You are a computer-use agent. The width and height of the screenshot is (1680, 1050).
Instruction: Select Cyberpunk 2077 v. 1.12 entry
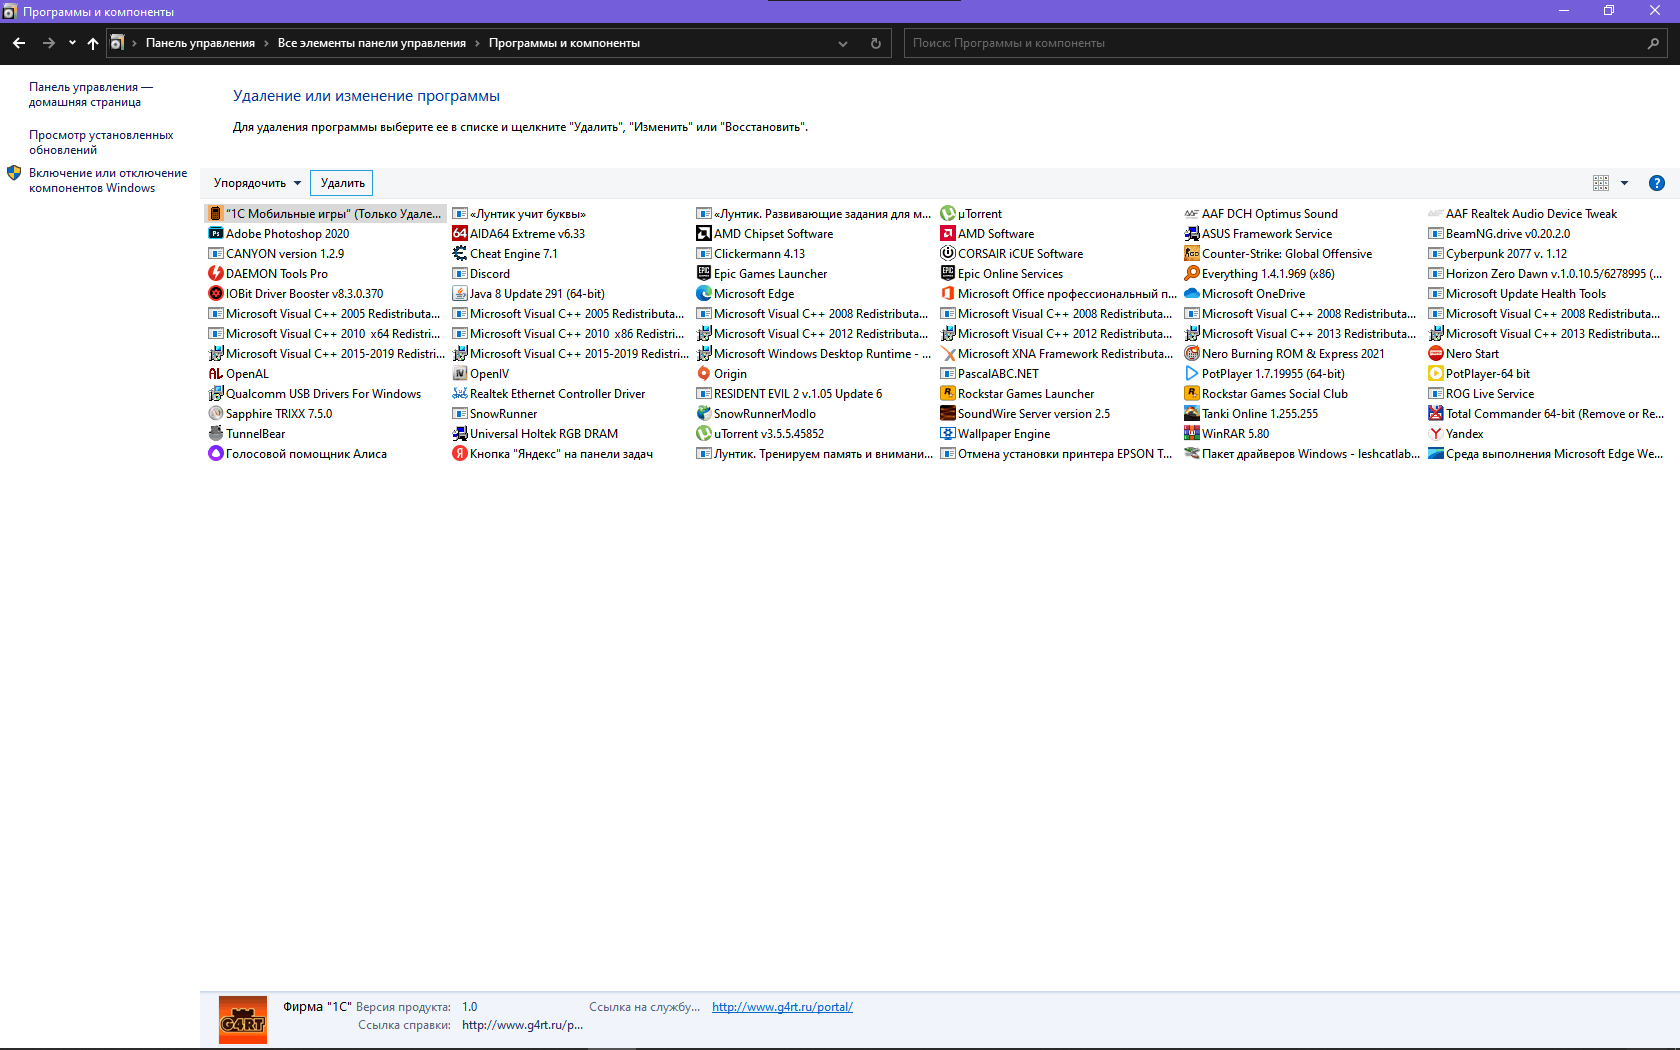(1497, 254)
